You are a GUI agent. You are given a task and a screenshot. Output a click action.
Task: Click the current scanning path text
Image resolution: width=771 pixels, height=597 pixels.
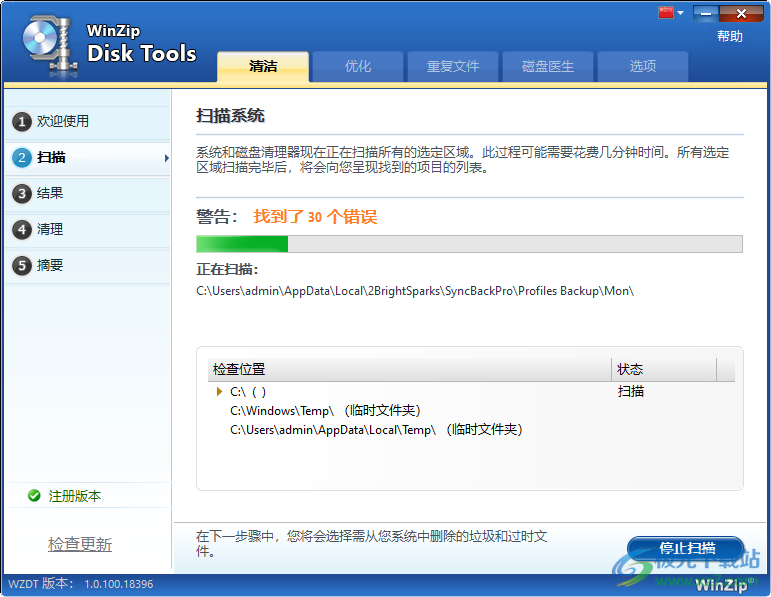(x=415, y=291)
